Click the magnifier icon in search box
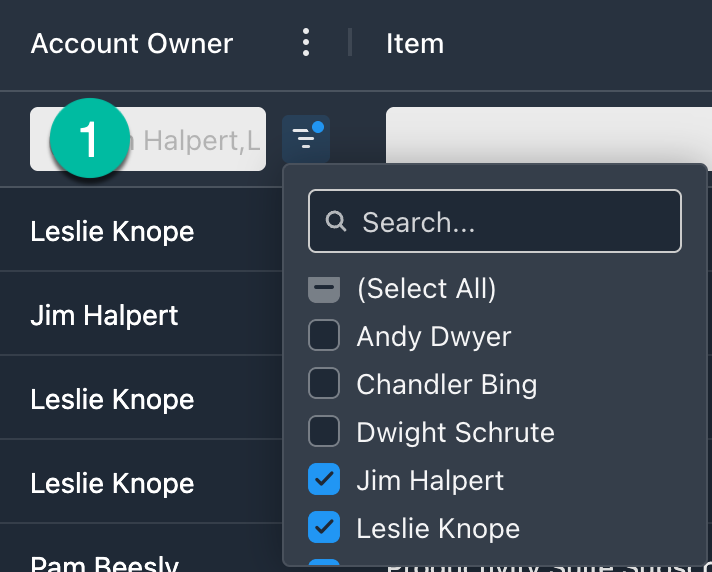 click(336, 221)
